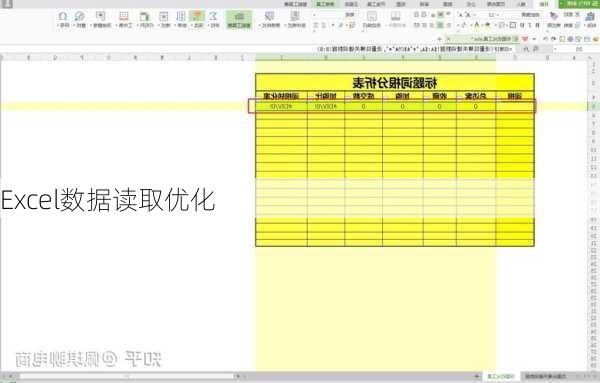Click the formula text in the formula bar
600x383 pixels.
[x=415, y=49]
